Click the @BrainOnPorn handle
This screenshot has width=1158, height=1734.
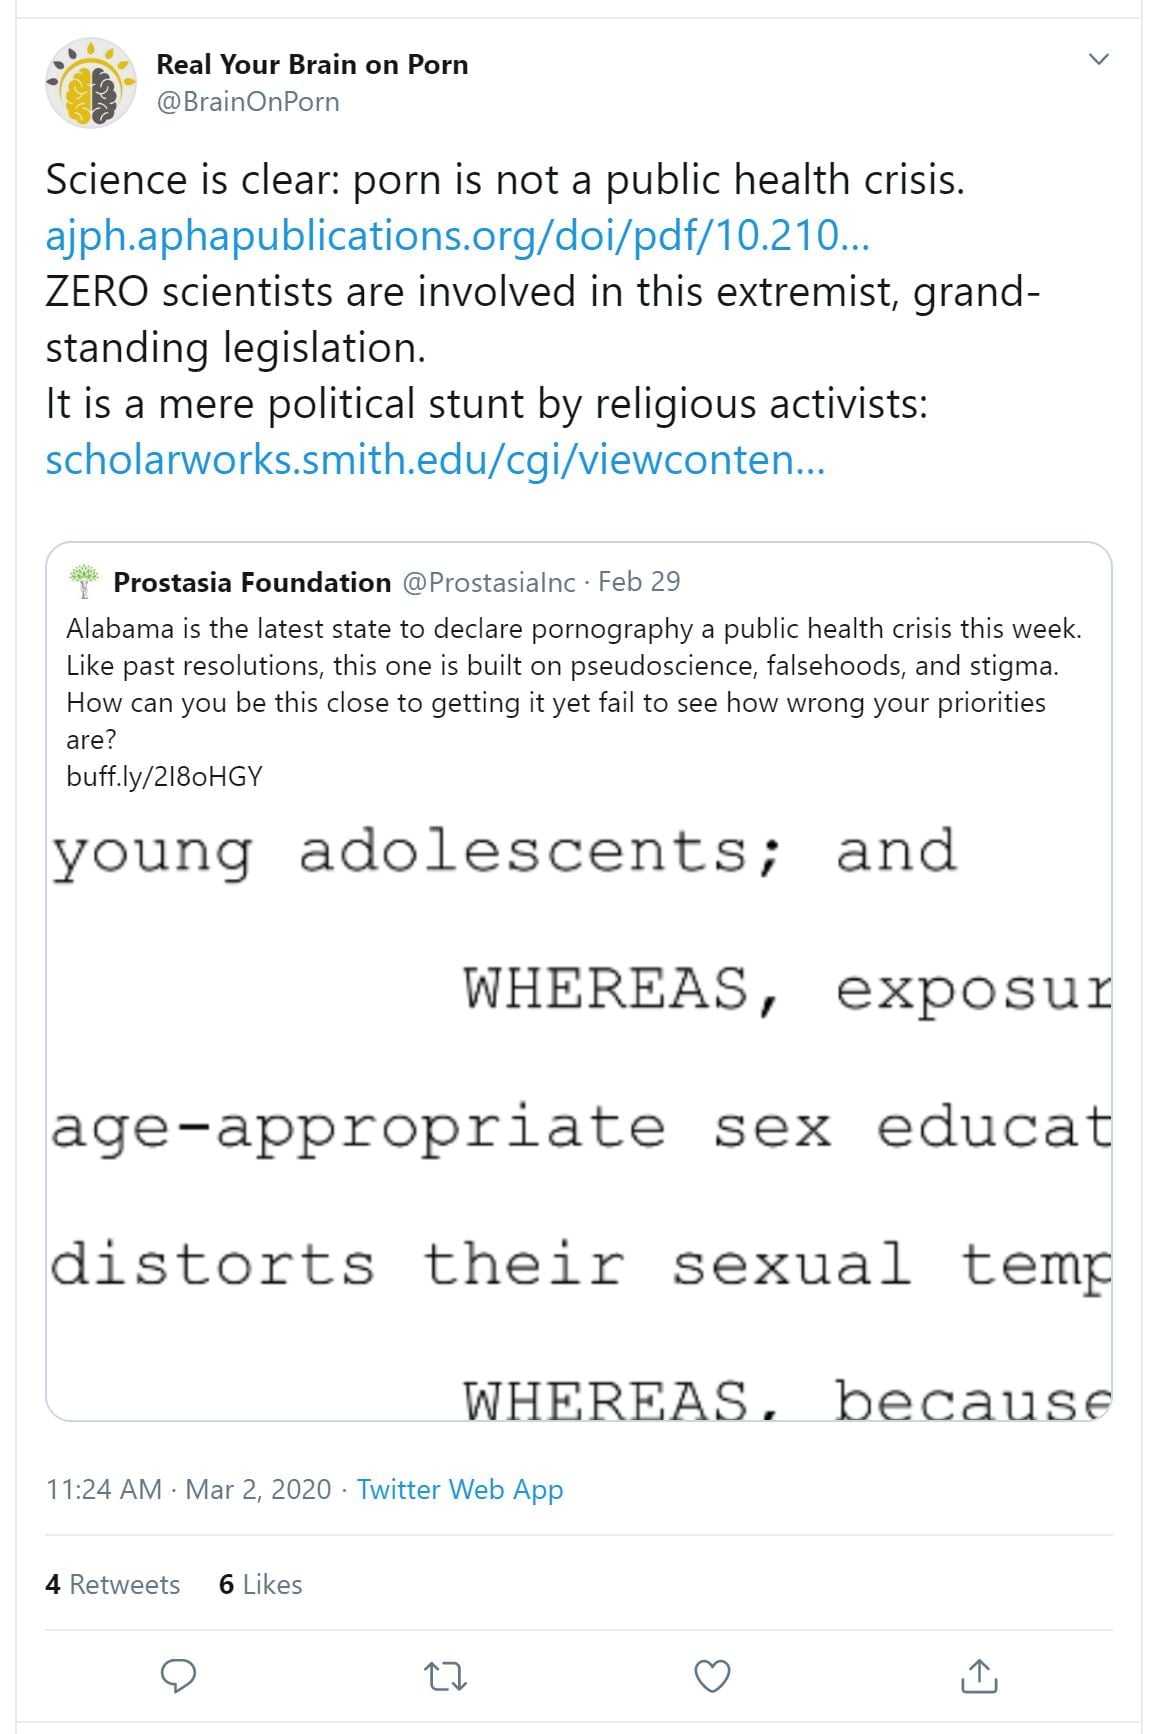(x=248, y=102)
